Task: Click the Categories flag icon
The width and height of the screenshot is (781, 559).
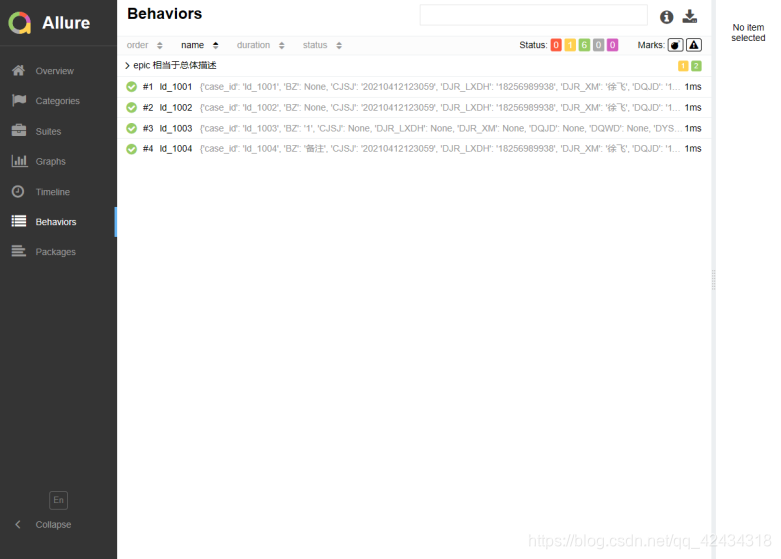Action: point(18,100)
